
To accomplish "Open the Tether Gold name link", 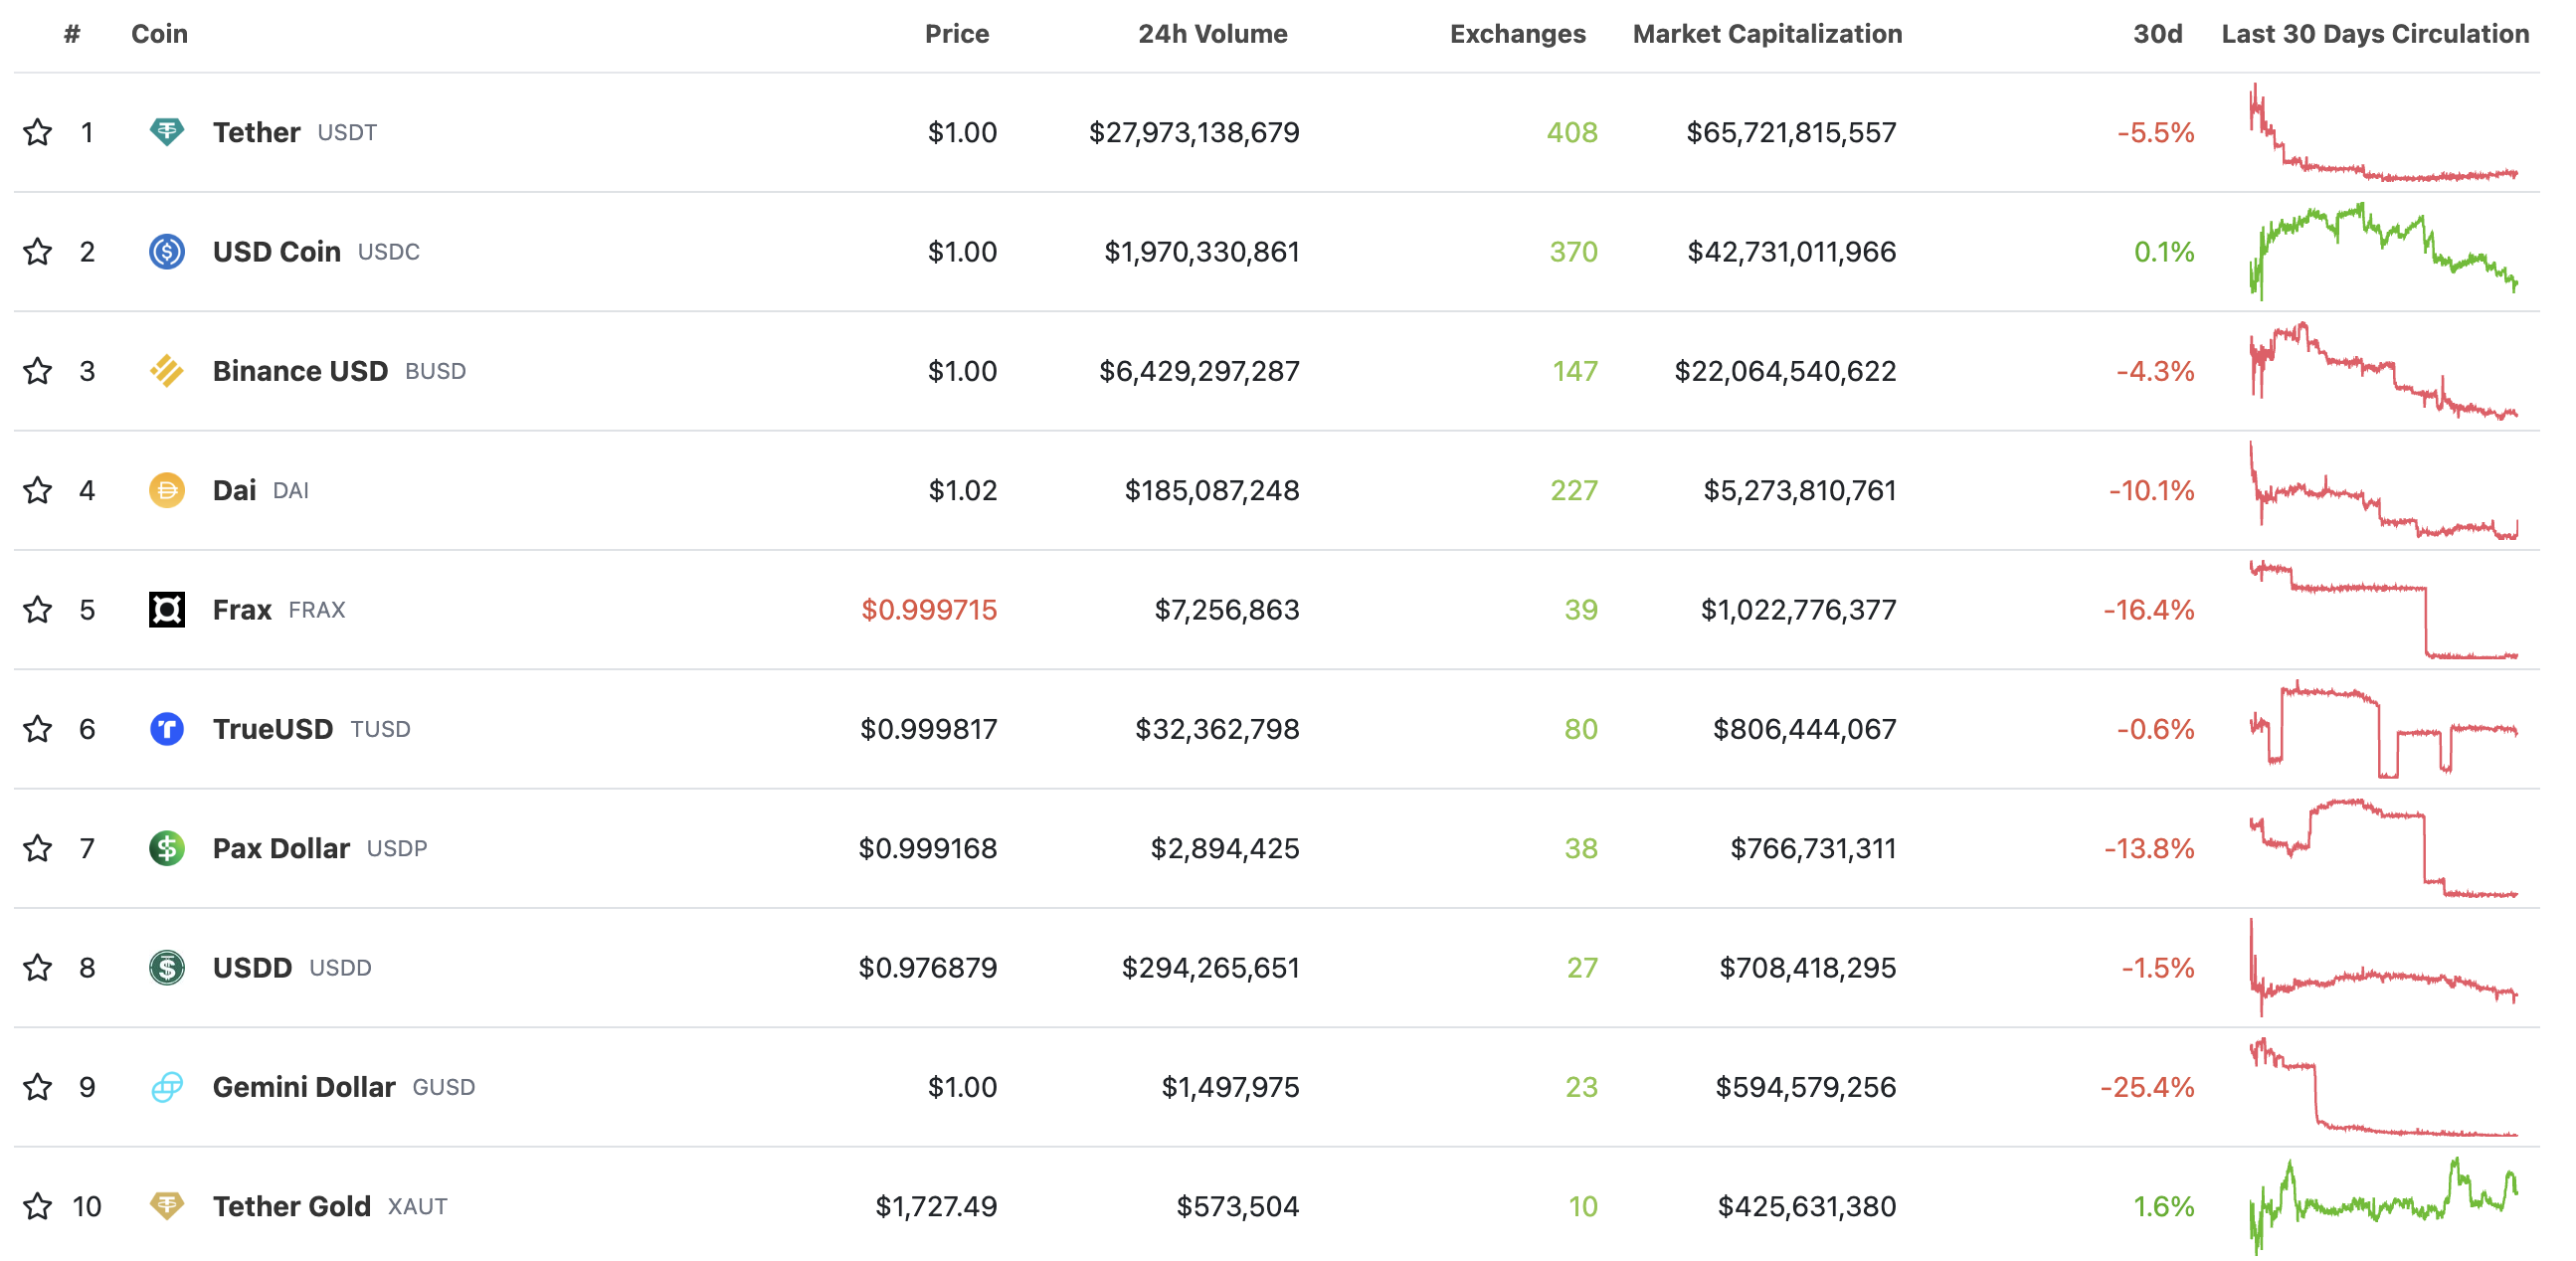I will (x=291, y=1206).
